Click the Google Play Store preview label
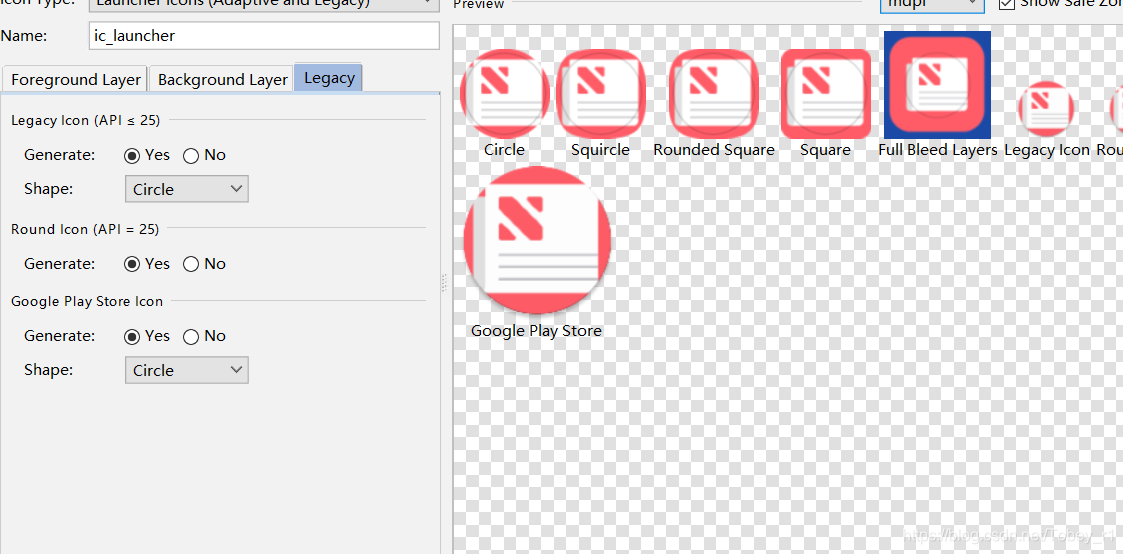 point(536,331)
